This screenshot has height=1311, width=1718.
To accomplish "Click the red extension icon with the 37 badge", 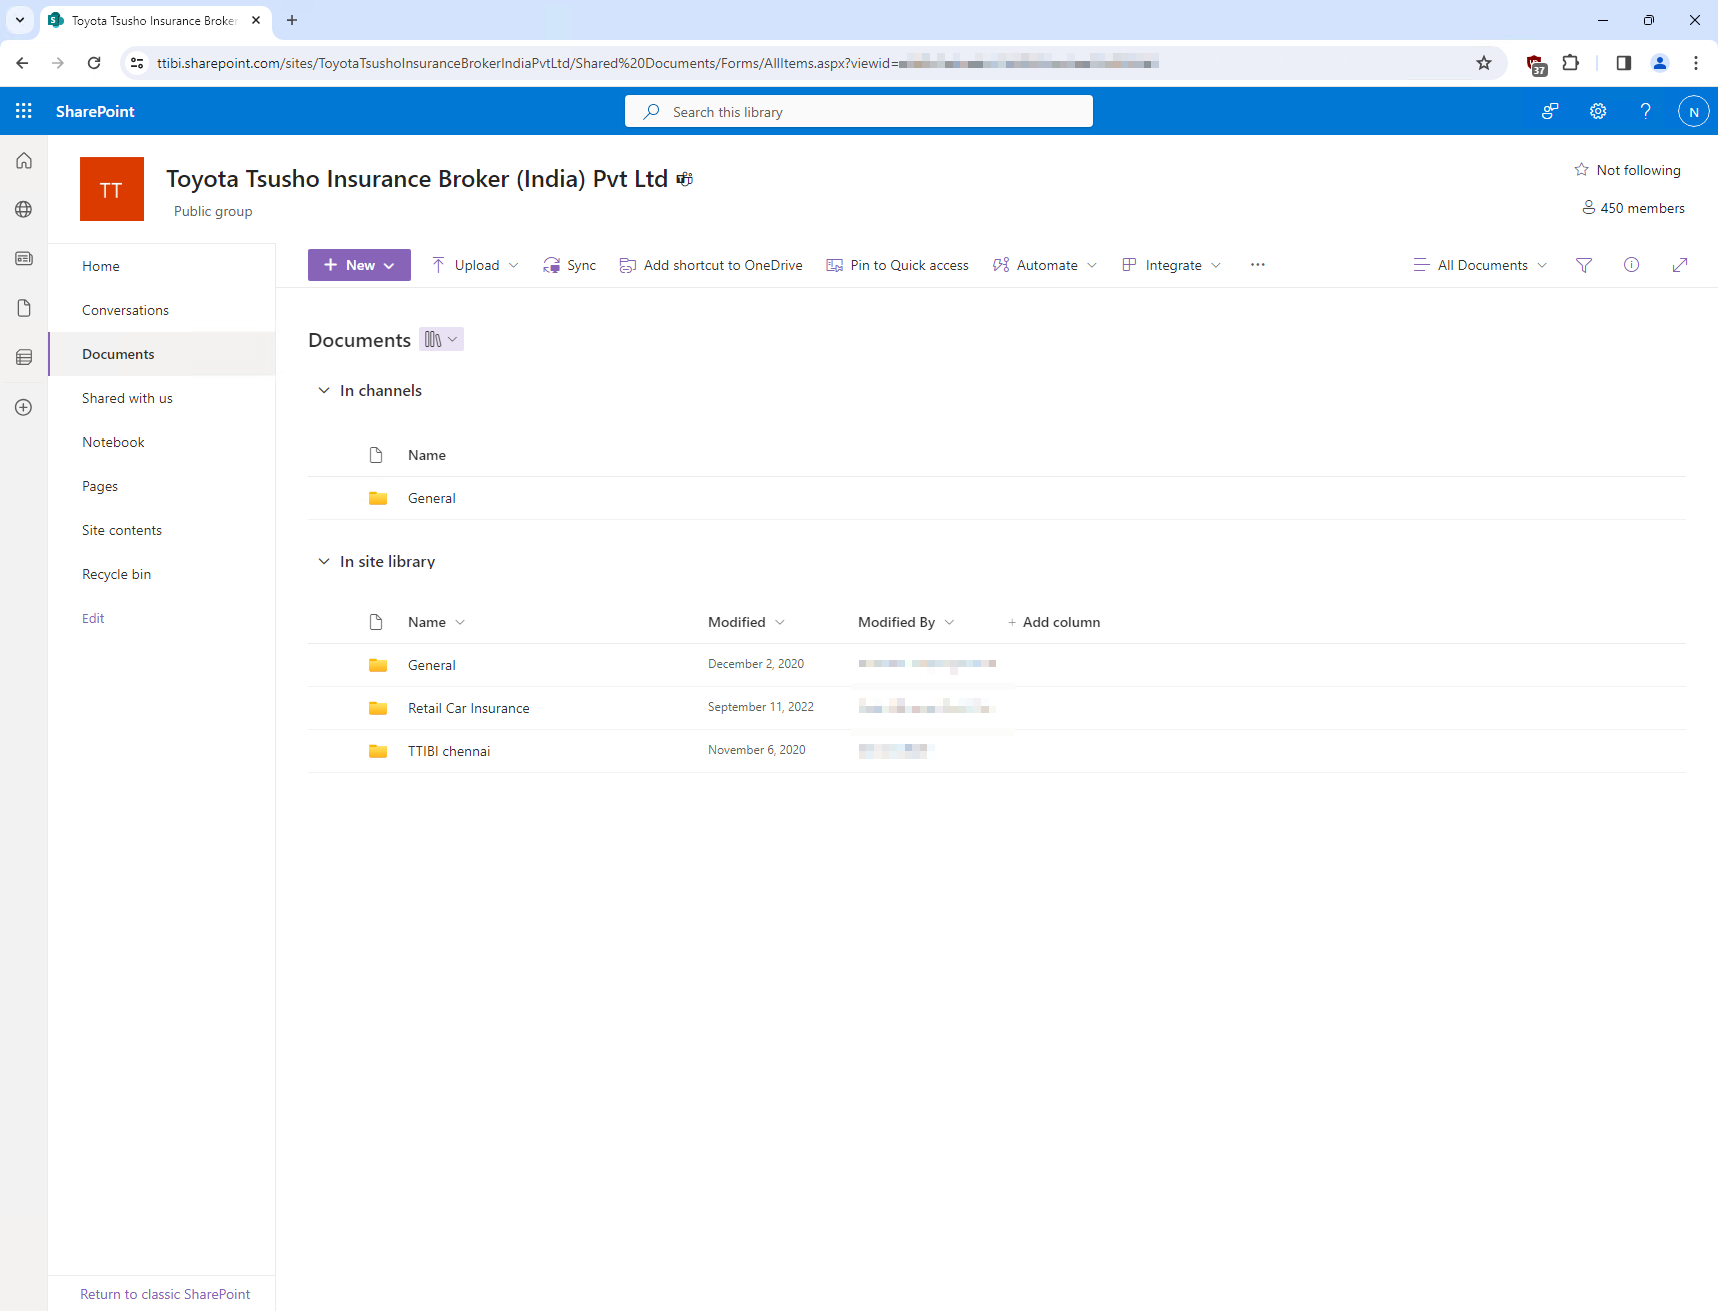I will pyautogui.click(x=1536, y=65).
